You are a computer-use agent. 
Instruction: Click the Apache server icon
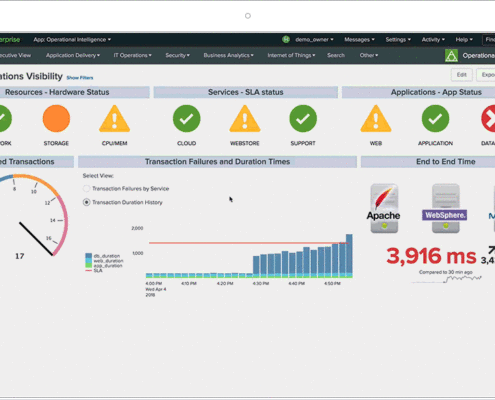click(384, 208)
